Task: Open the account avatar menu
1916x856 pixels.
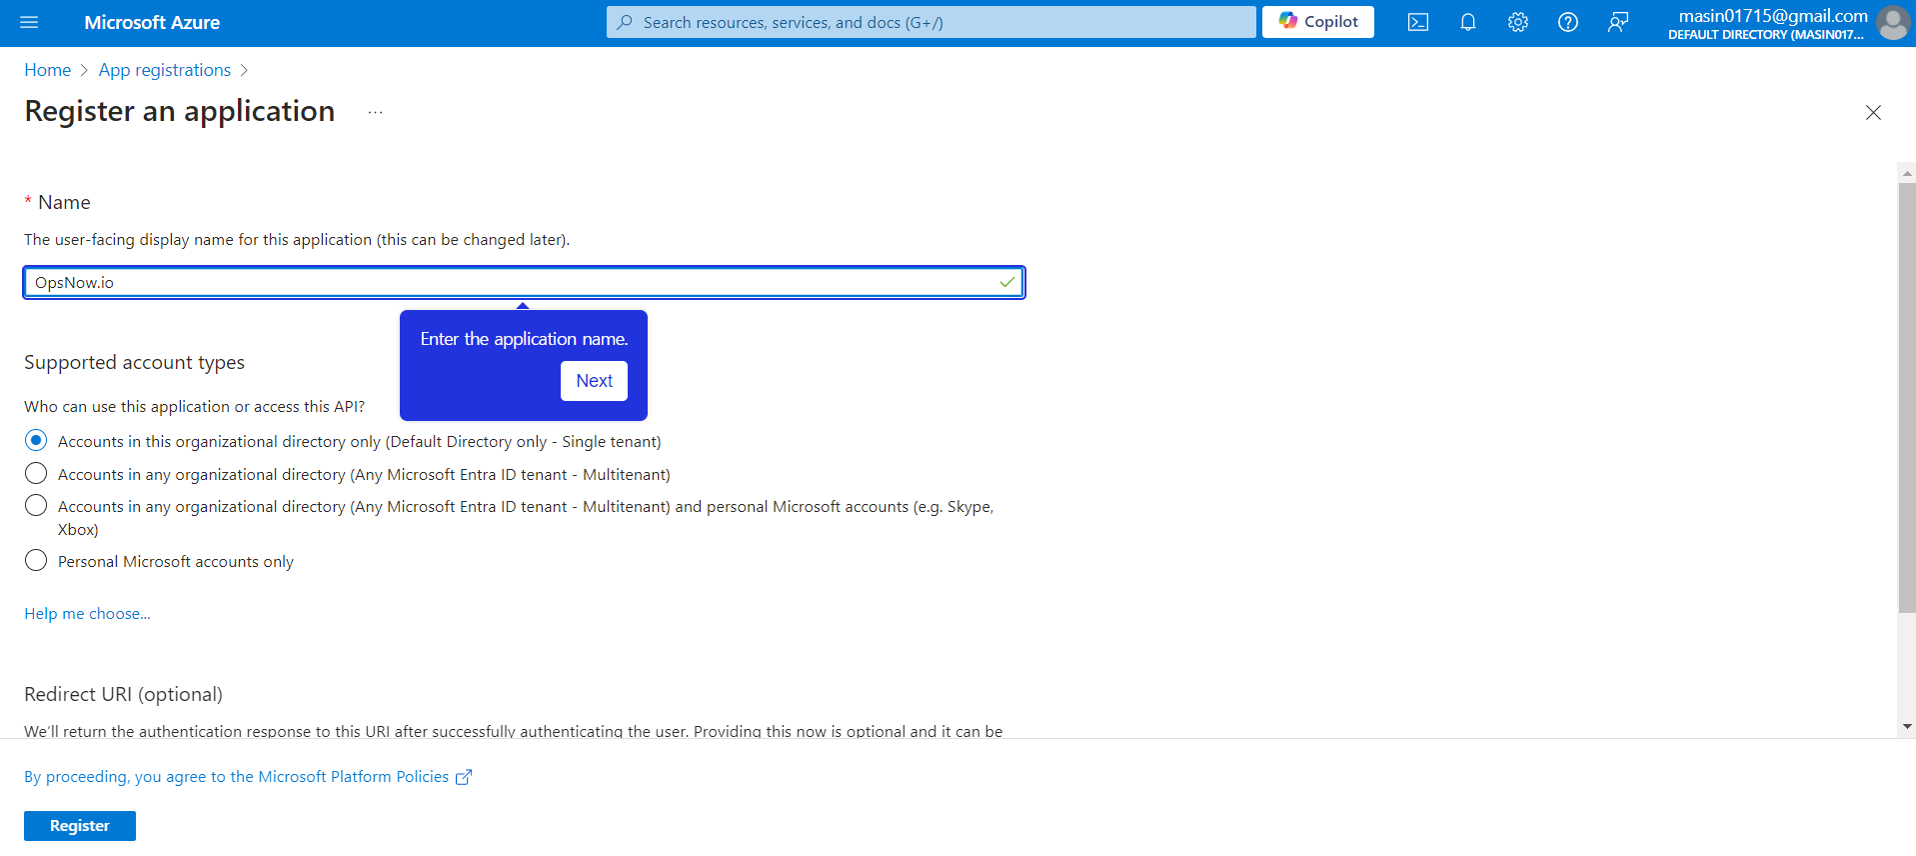Action: click(x=1892, y=22)
